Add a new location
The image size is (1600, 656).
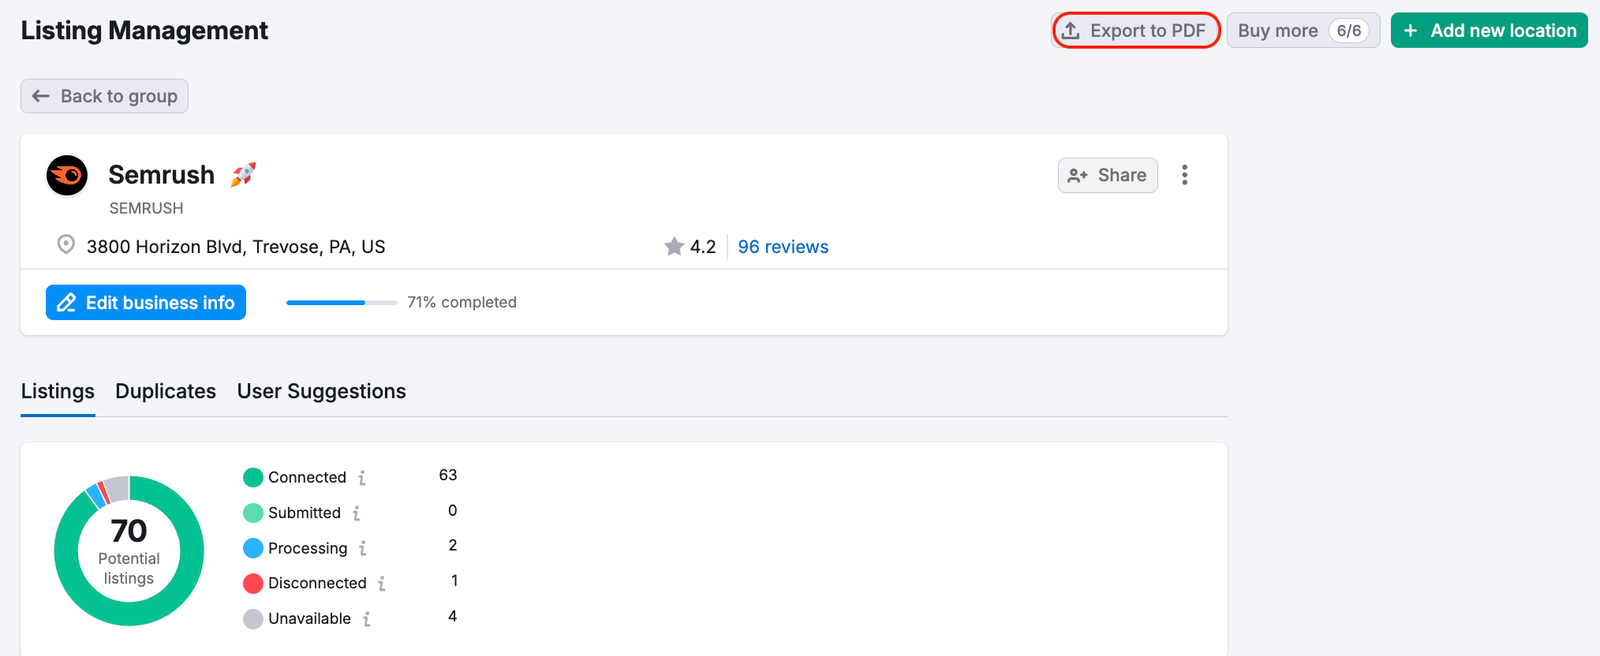click(x=1489, y=30)
